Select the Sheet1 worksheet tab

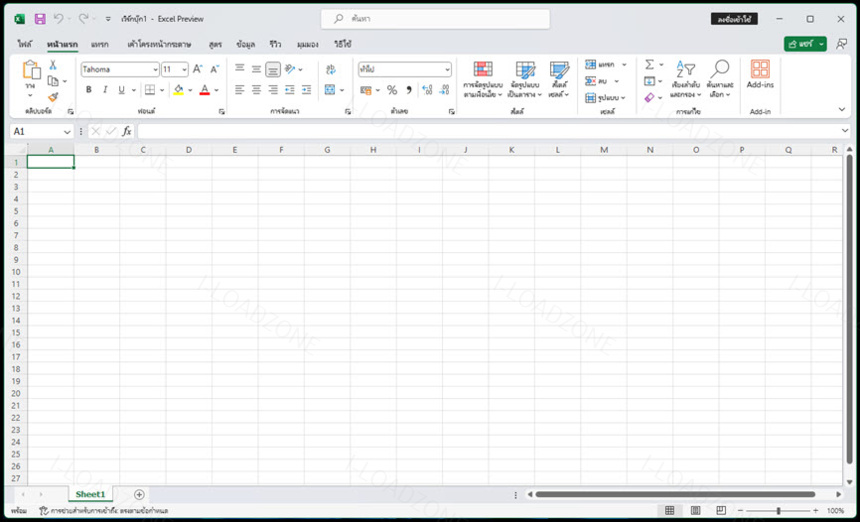pos(90,495)
